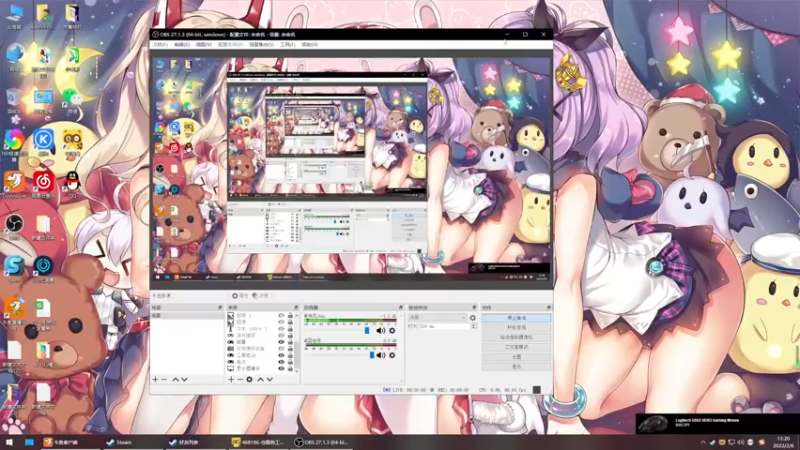
Task: Click the Sources list scrollbar down arrow
Action: 297,371
